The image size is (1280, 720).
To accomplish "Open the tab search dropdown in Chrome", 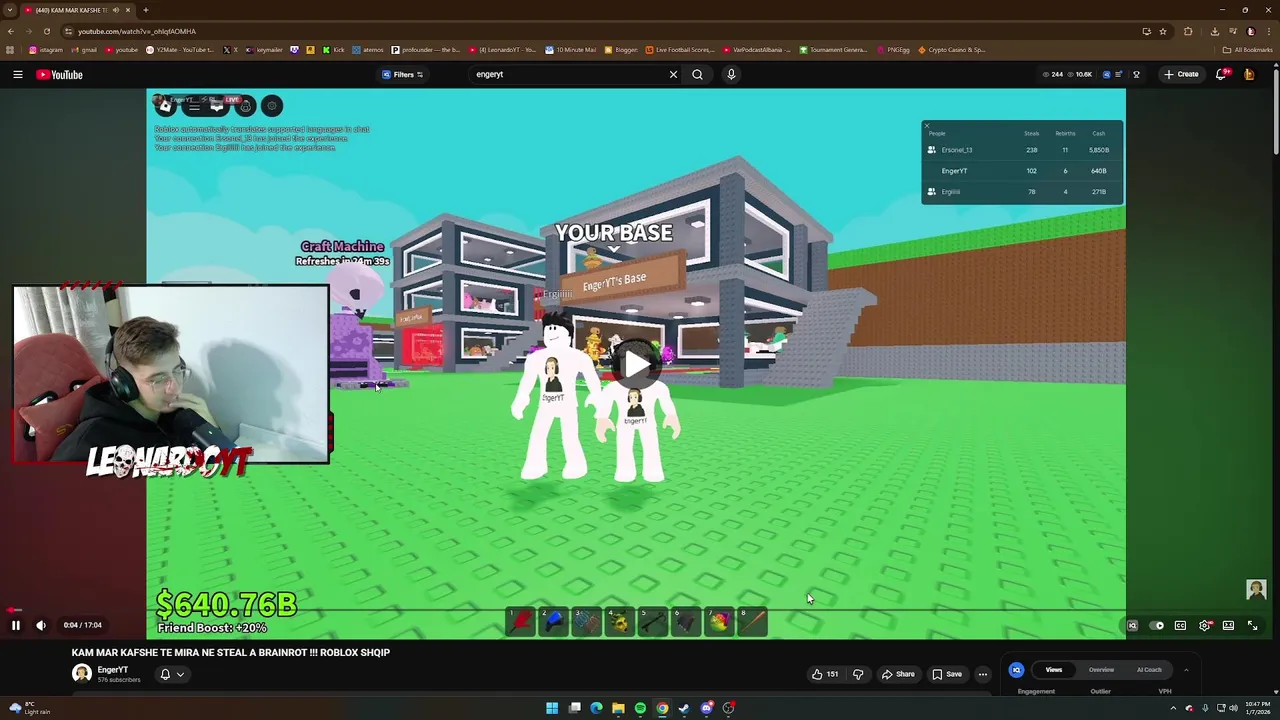I will 10,10.
